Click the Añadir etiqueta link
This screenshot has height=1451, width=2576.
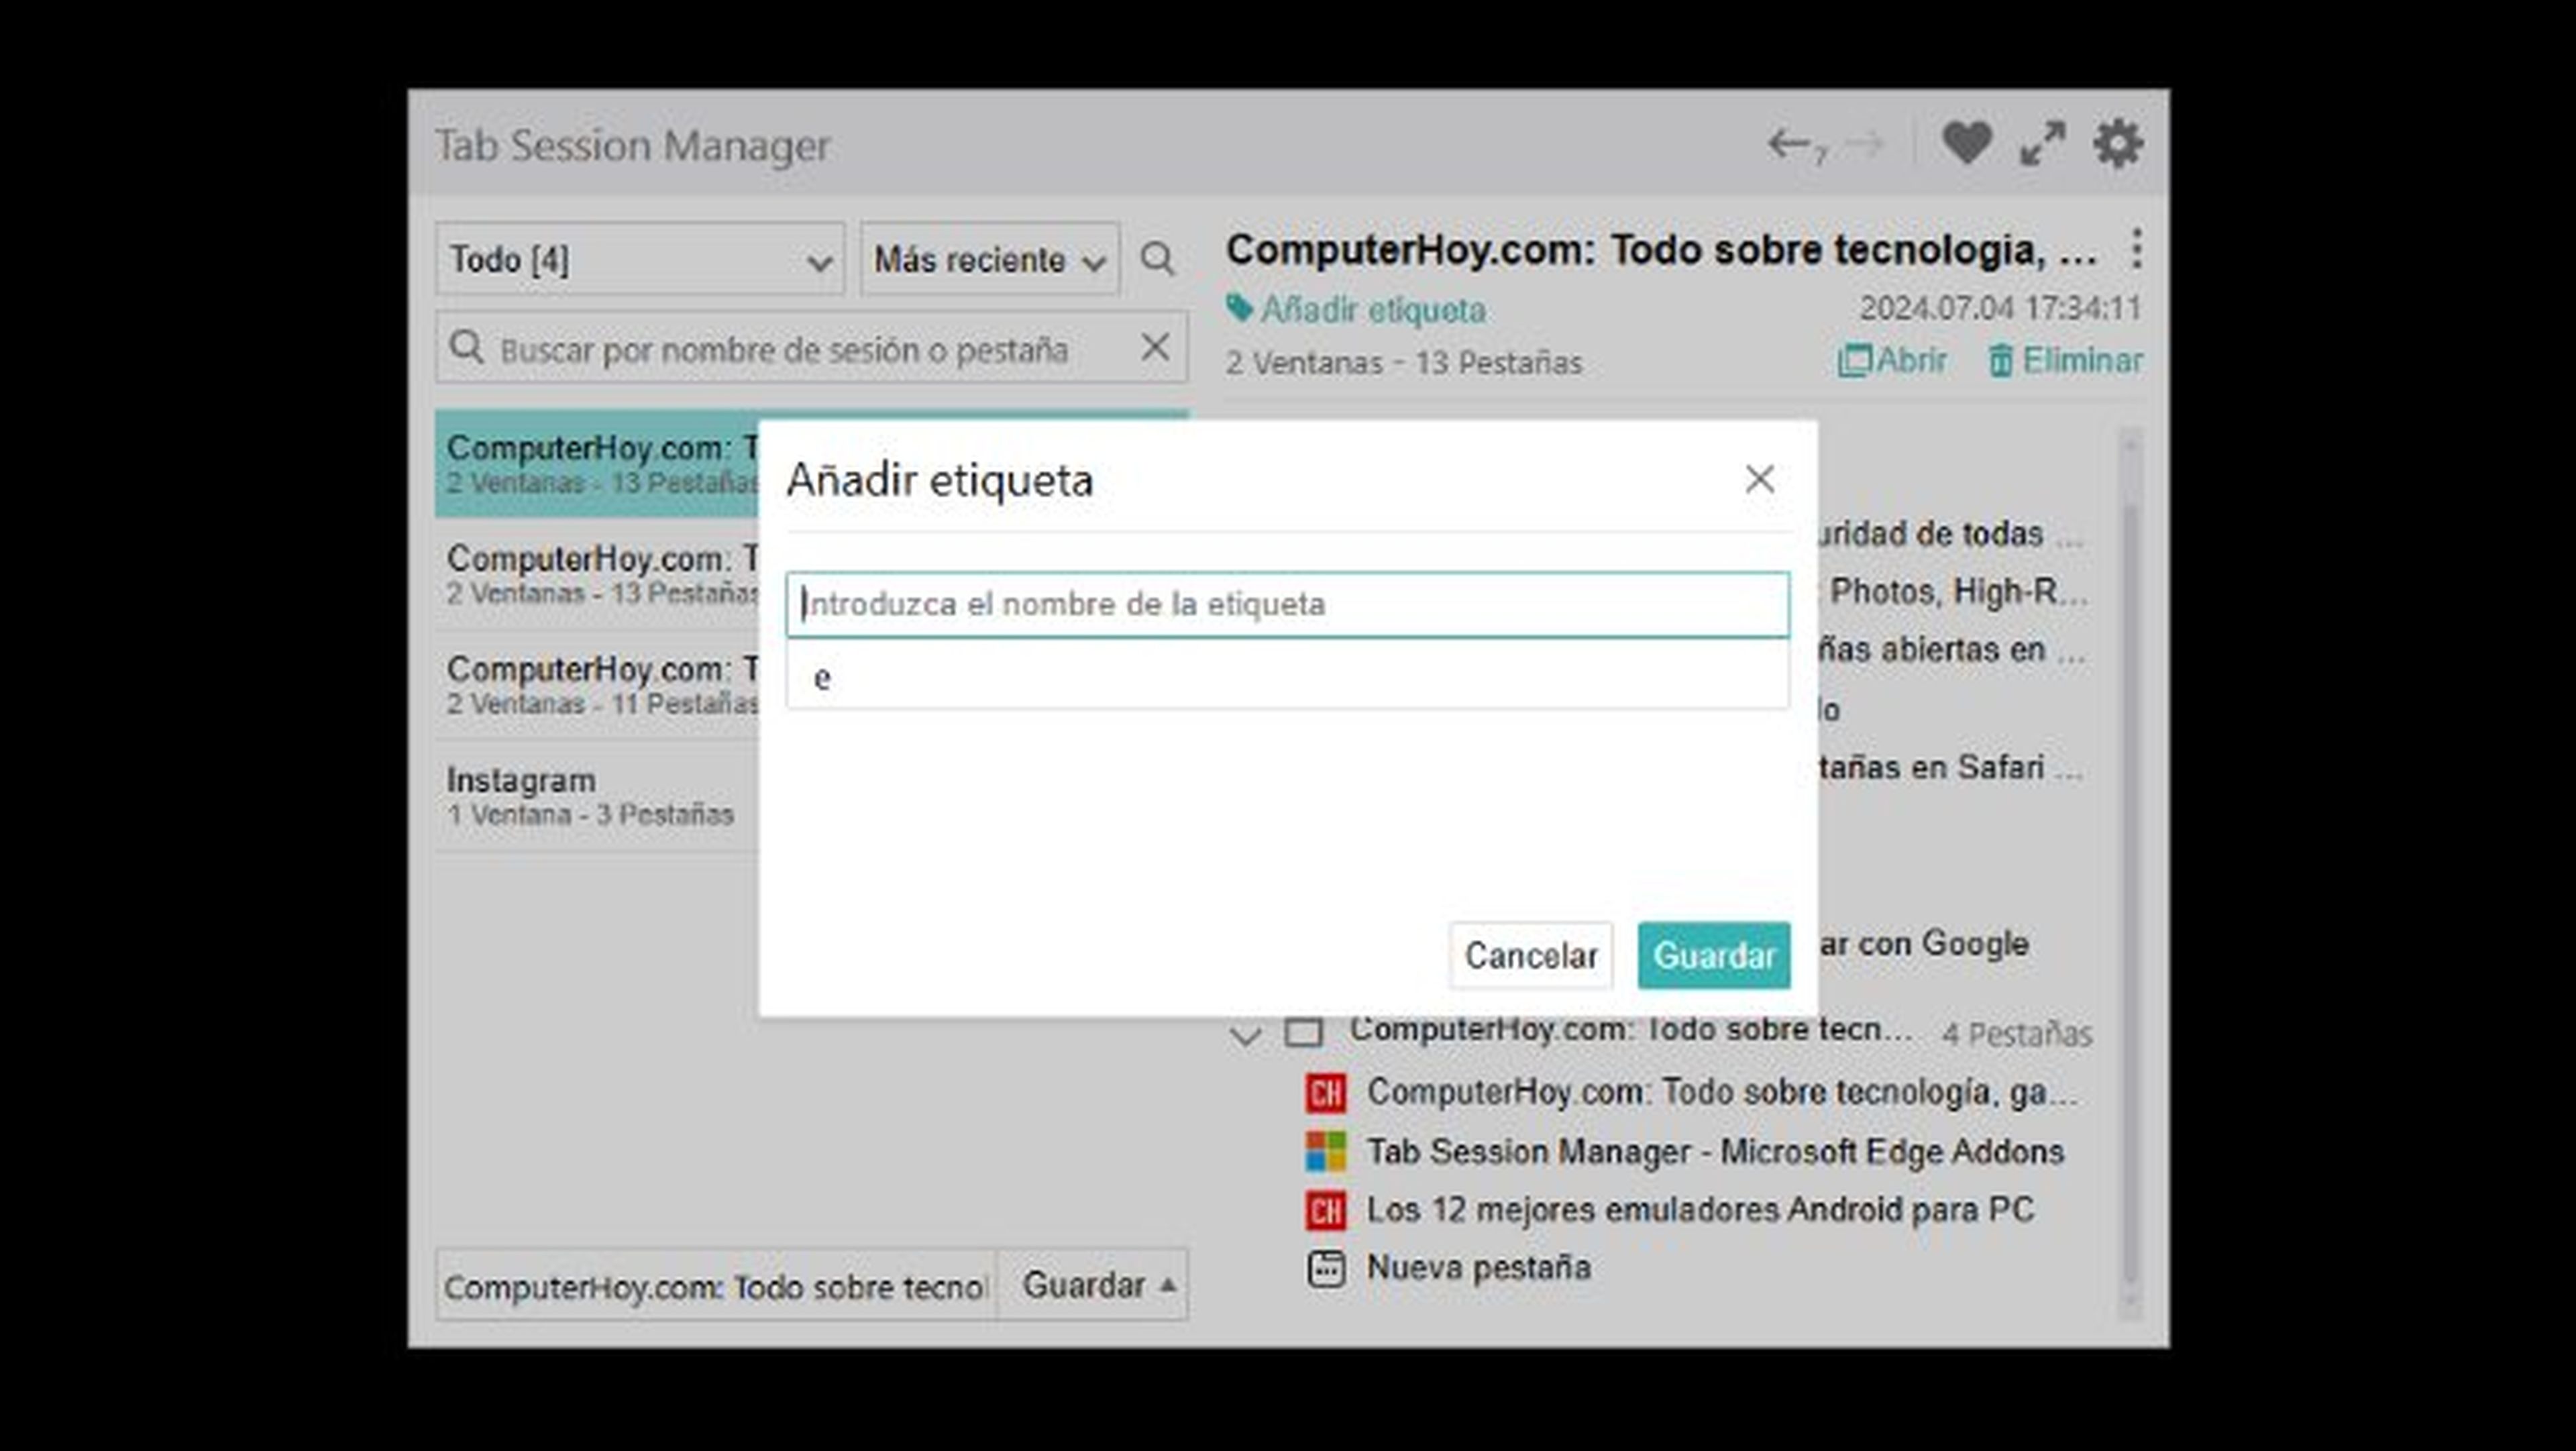click(1356, 310)
